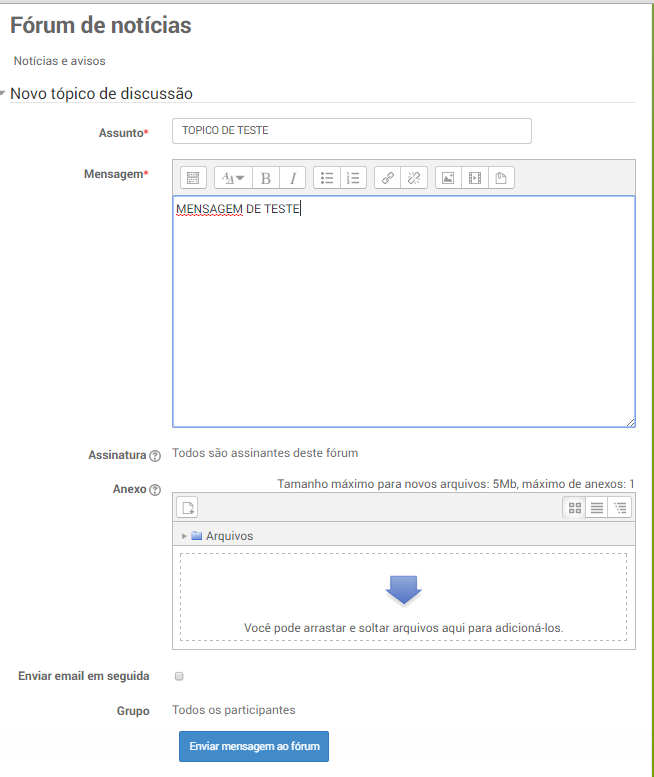Collapse the Novo tópico de discussão section

(4, 93)
